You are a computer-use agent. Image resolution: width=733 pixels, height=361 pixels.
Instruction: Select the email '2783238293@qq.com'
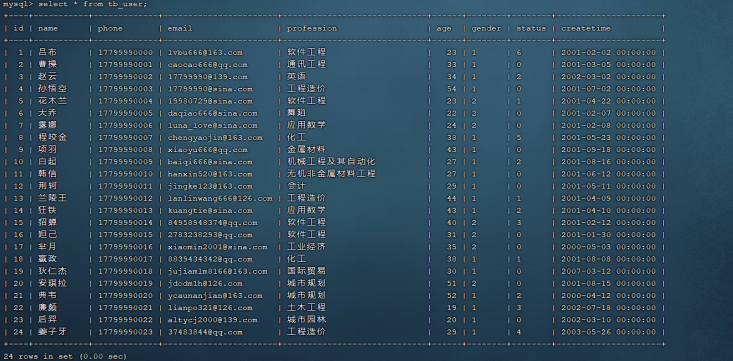[210, 235]
